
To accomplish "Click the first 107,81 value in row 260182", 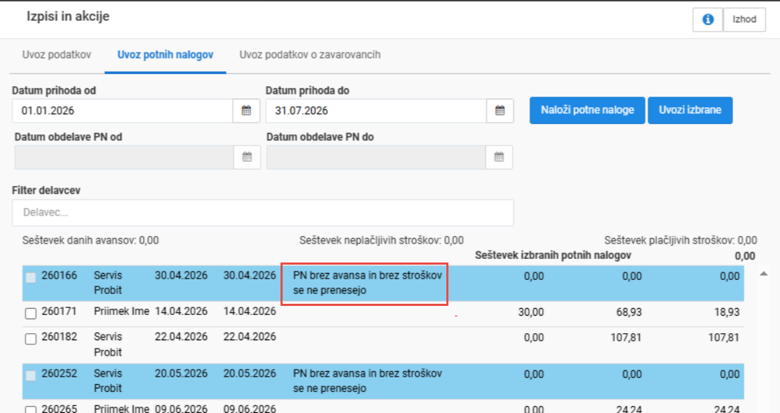I will [x=626, y=338].
